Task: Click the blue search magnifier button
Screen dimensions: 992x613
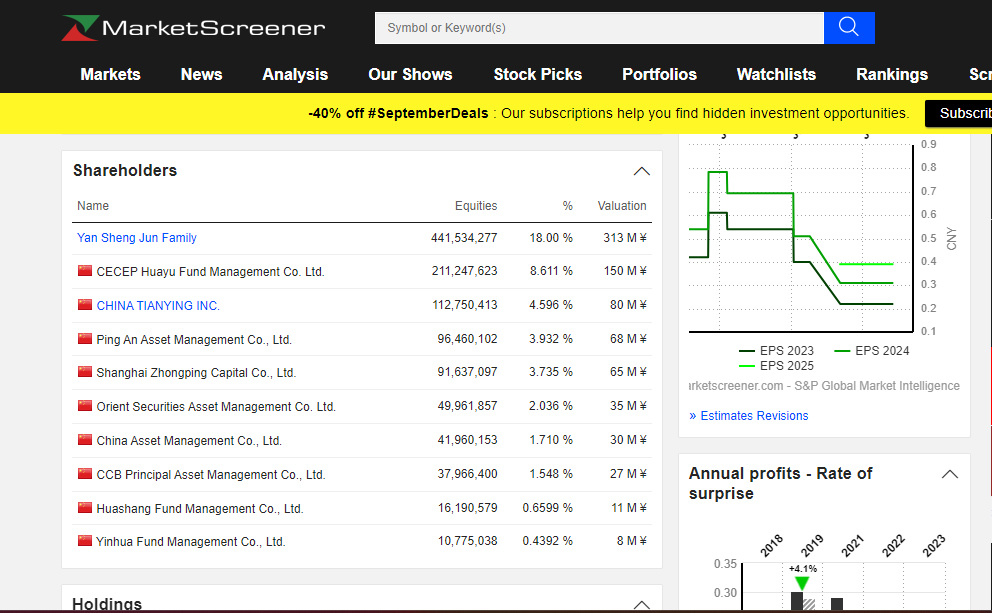Action: coord(849,28)
